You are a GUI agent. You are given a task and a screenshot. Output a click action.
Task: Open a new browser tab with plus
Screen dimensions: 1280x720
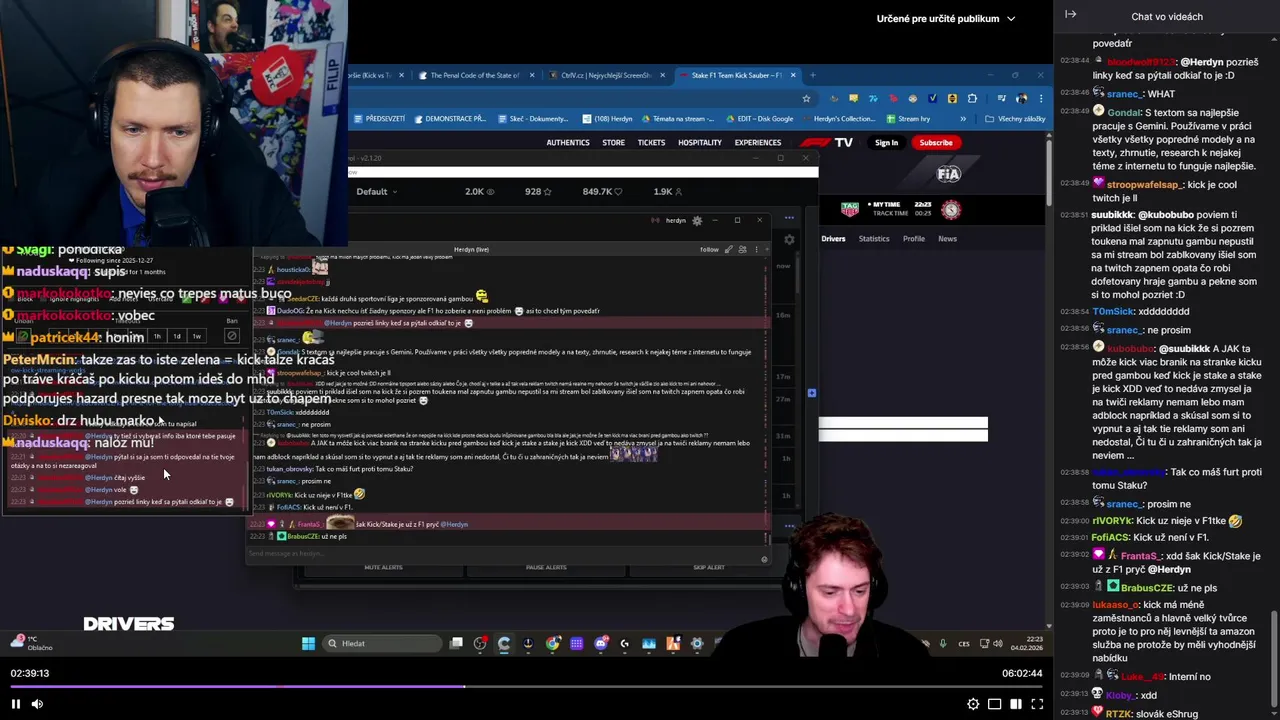point(812,75)
